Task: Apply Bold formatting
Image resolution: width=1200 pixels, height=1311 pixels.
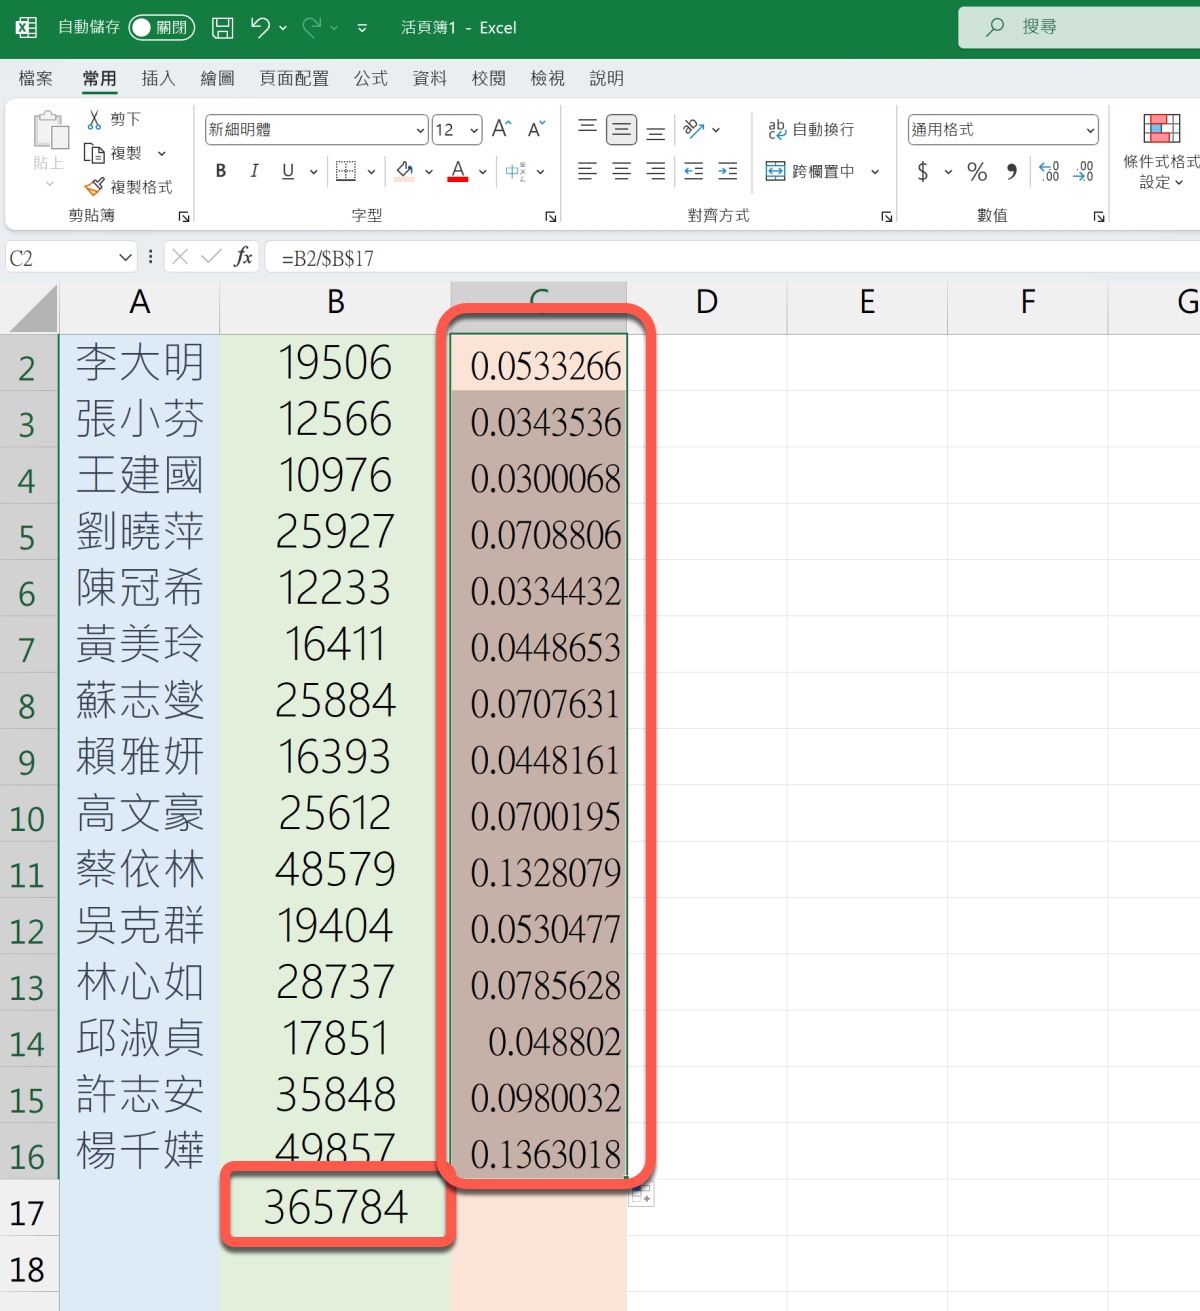Action: [x=221, y=171]
